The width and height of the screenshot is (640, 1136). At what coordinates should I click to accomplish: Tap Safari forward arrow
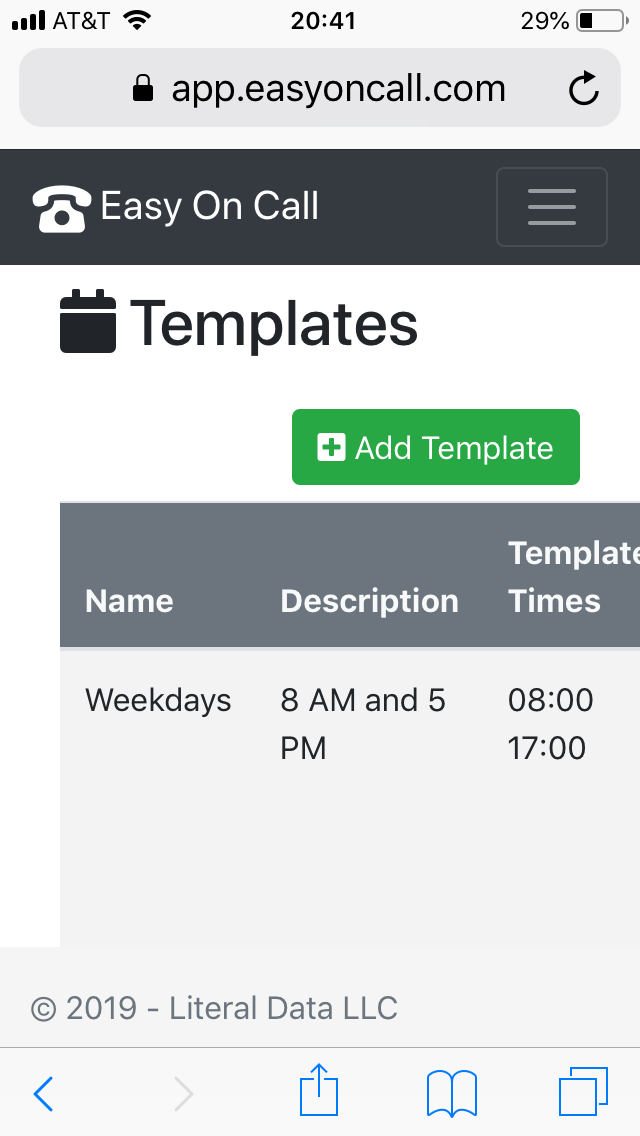point(183,1094)
